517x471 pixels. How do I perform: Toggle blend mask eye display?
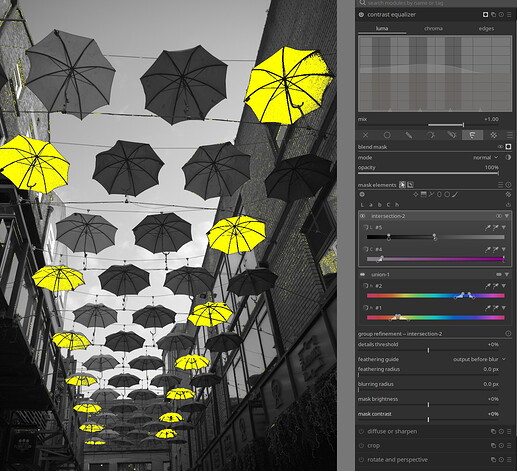tap(500, 147)
